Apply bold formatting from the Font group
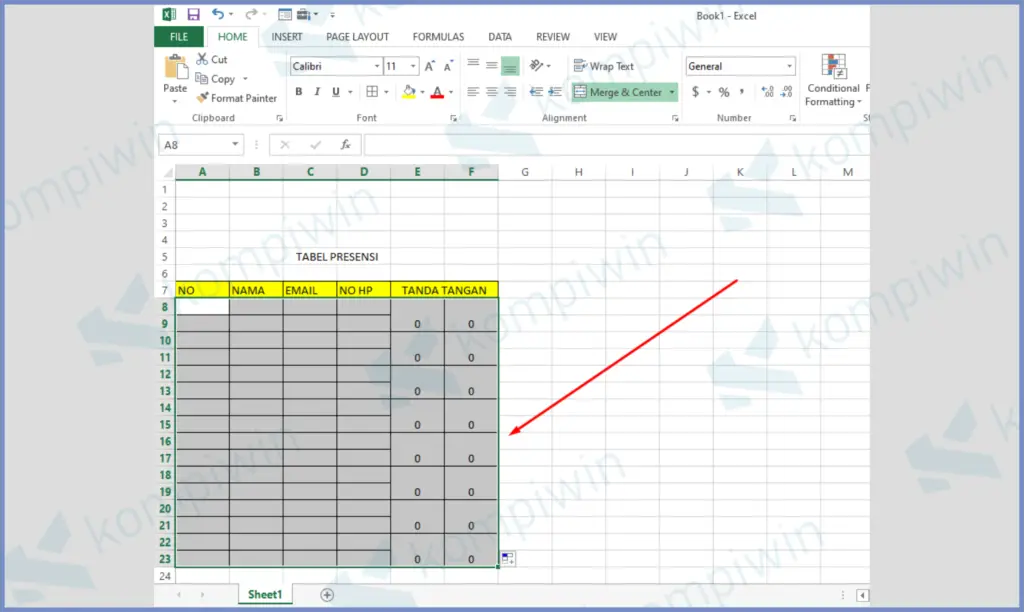This screenshot has height=612, width=1024. point(299,91)
